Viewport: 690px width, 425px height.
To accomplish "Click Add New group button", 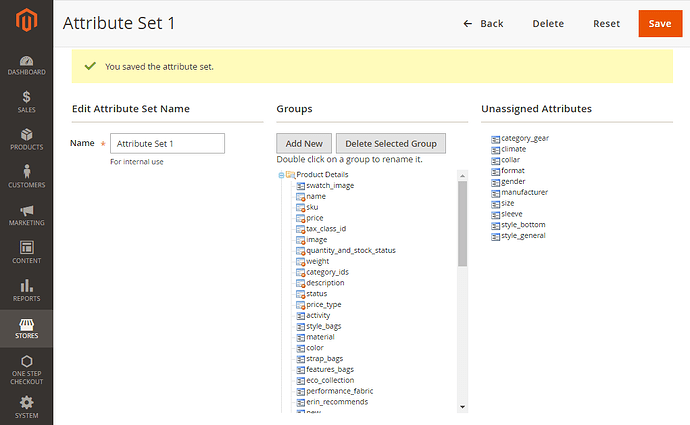I will tap(304, 144).
